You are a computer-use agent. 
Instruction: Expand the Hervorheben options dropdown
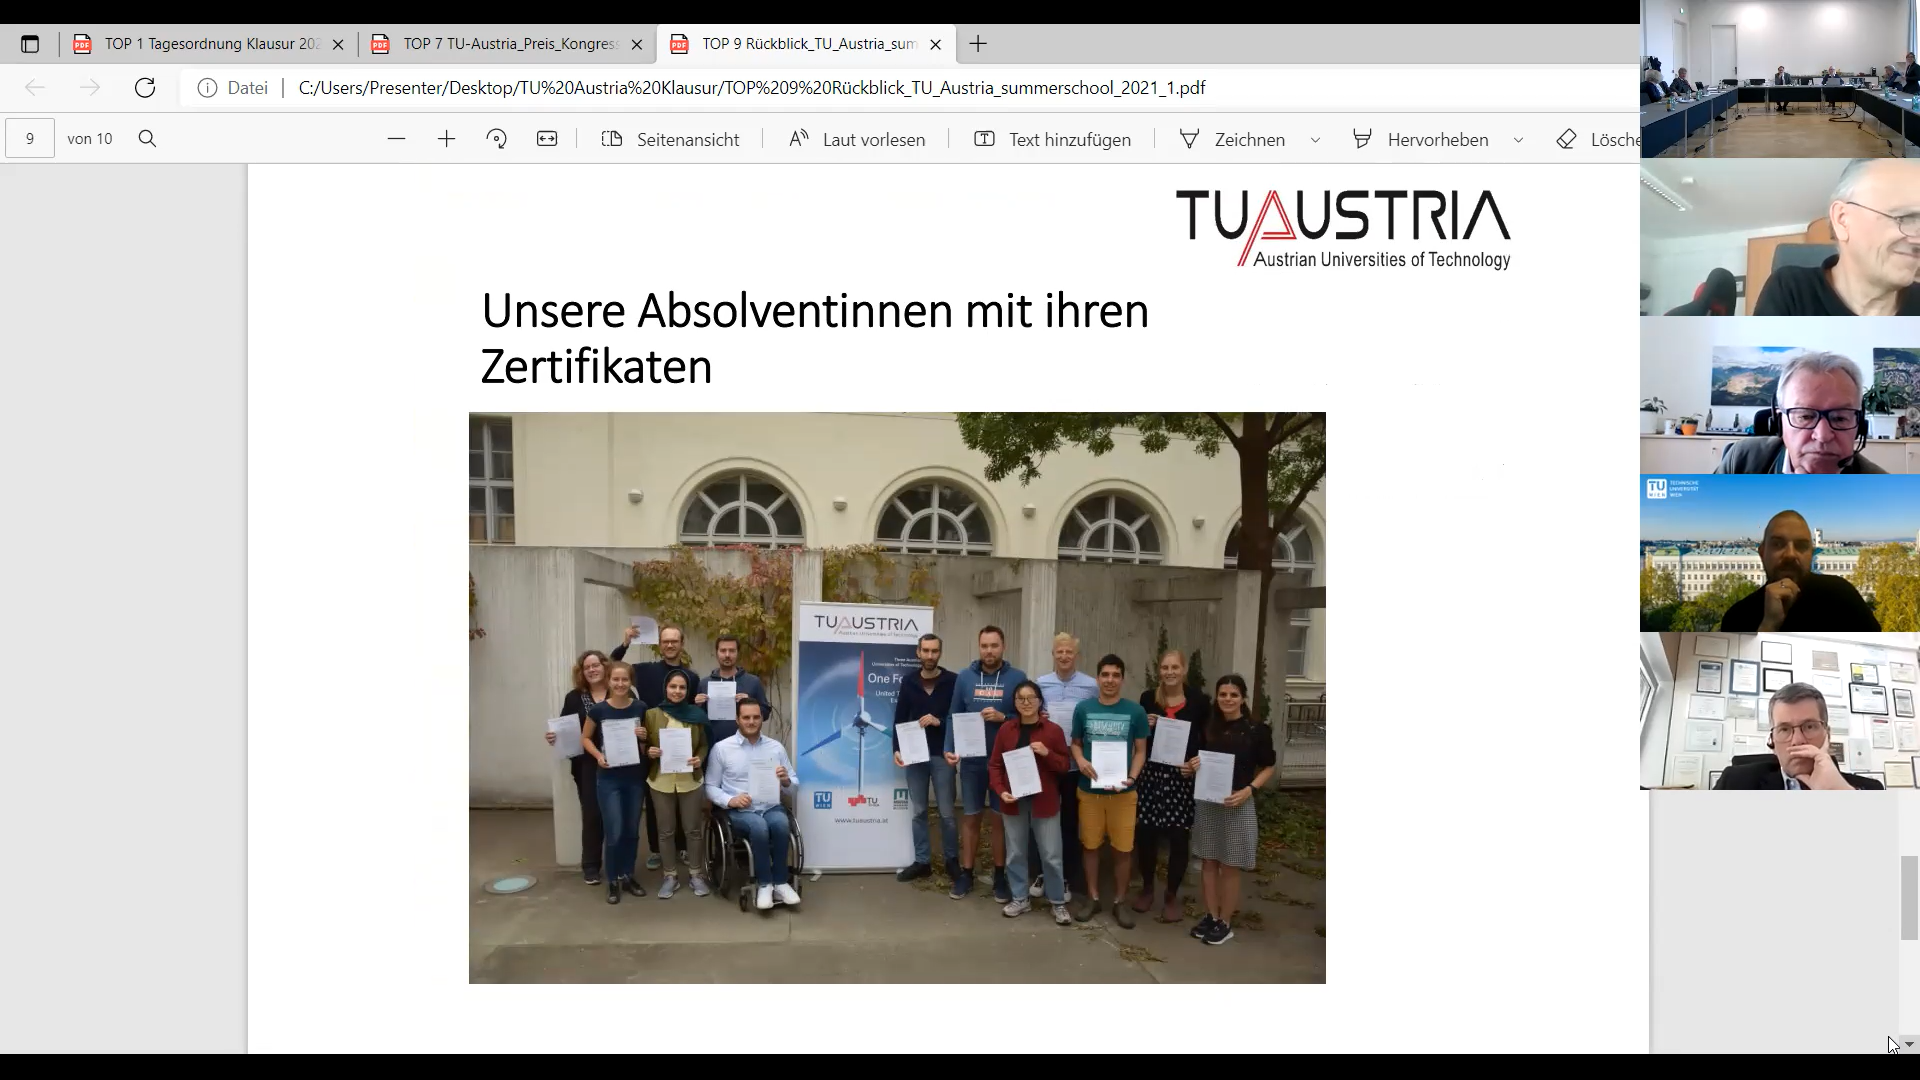(1518, 140)
